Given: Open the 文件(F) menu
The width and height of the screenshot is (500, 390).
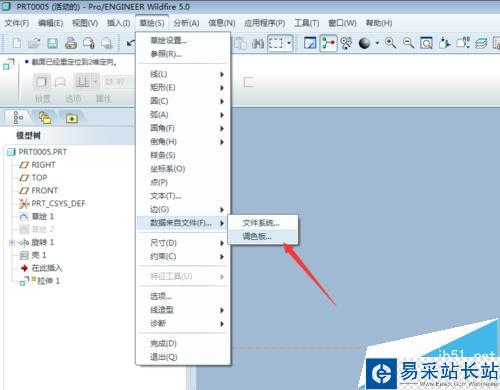Looking at the screenshot, I should click(x=17, y=23).
